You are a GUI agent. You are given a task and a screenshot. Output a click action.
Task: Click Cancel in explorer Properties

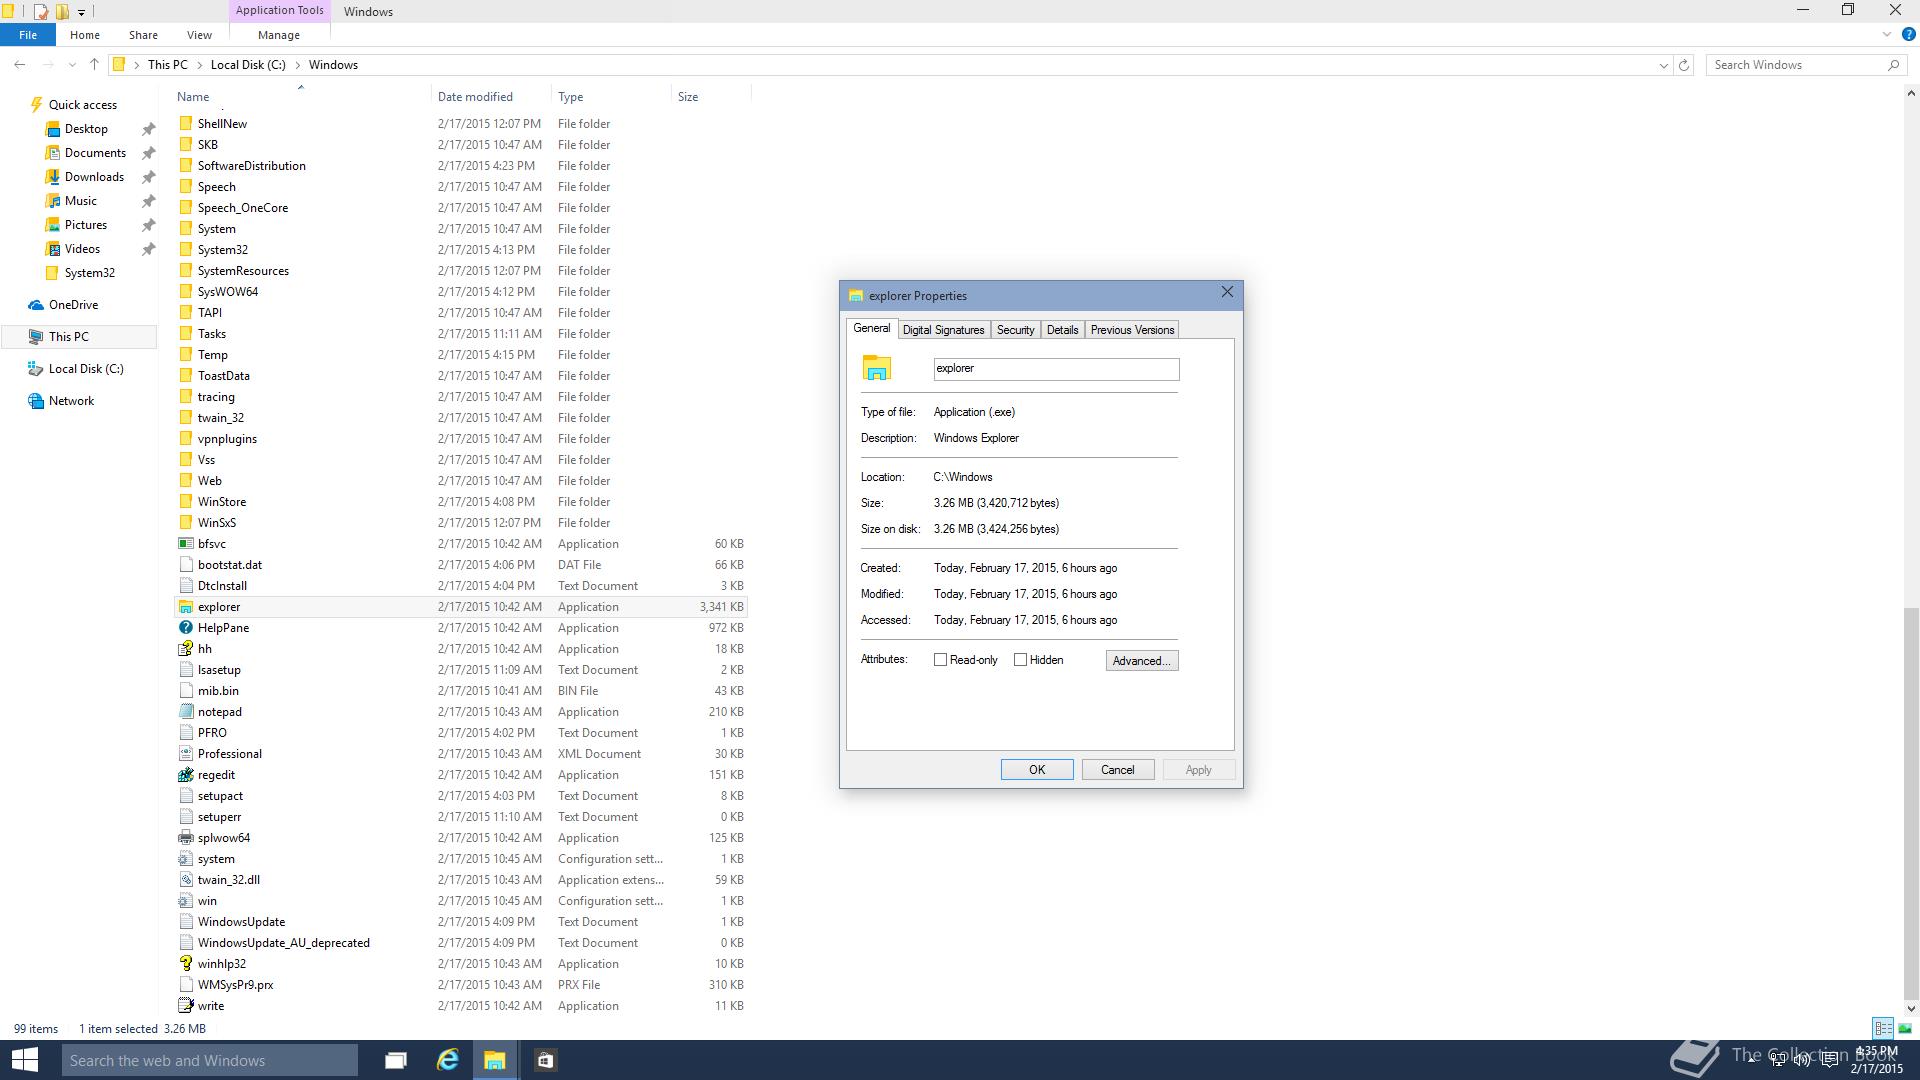[x=1117, y=770]
